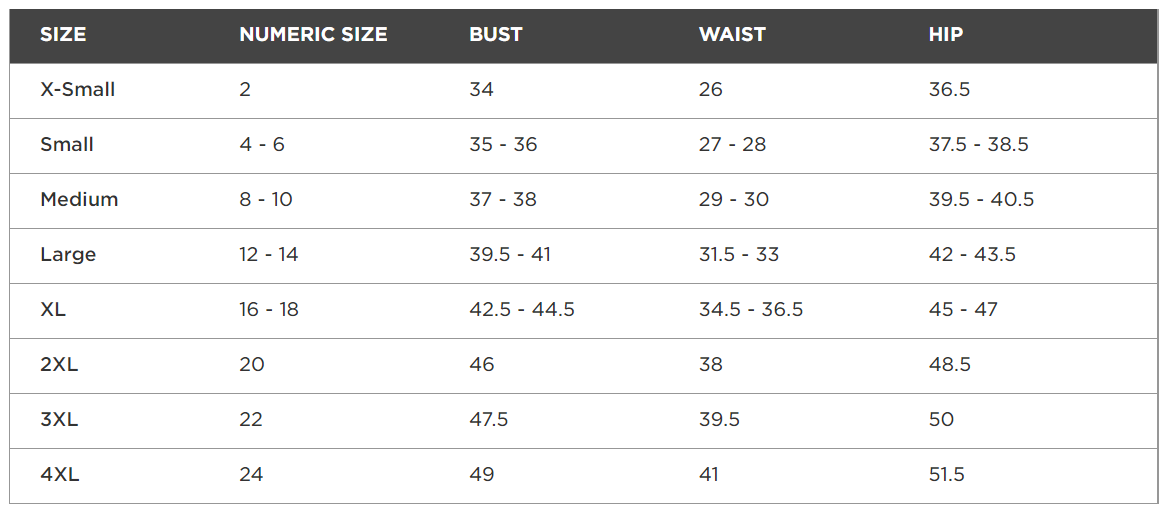
Task: Click the 39.5 - 41 bust value
Action: click(510, 255)
